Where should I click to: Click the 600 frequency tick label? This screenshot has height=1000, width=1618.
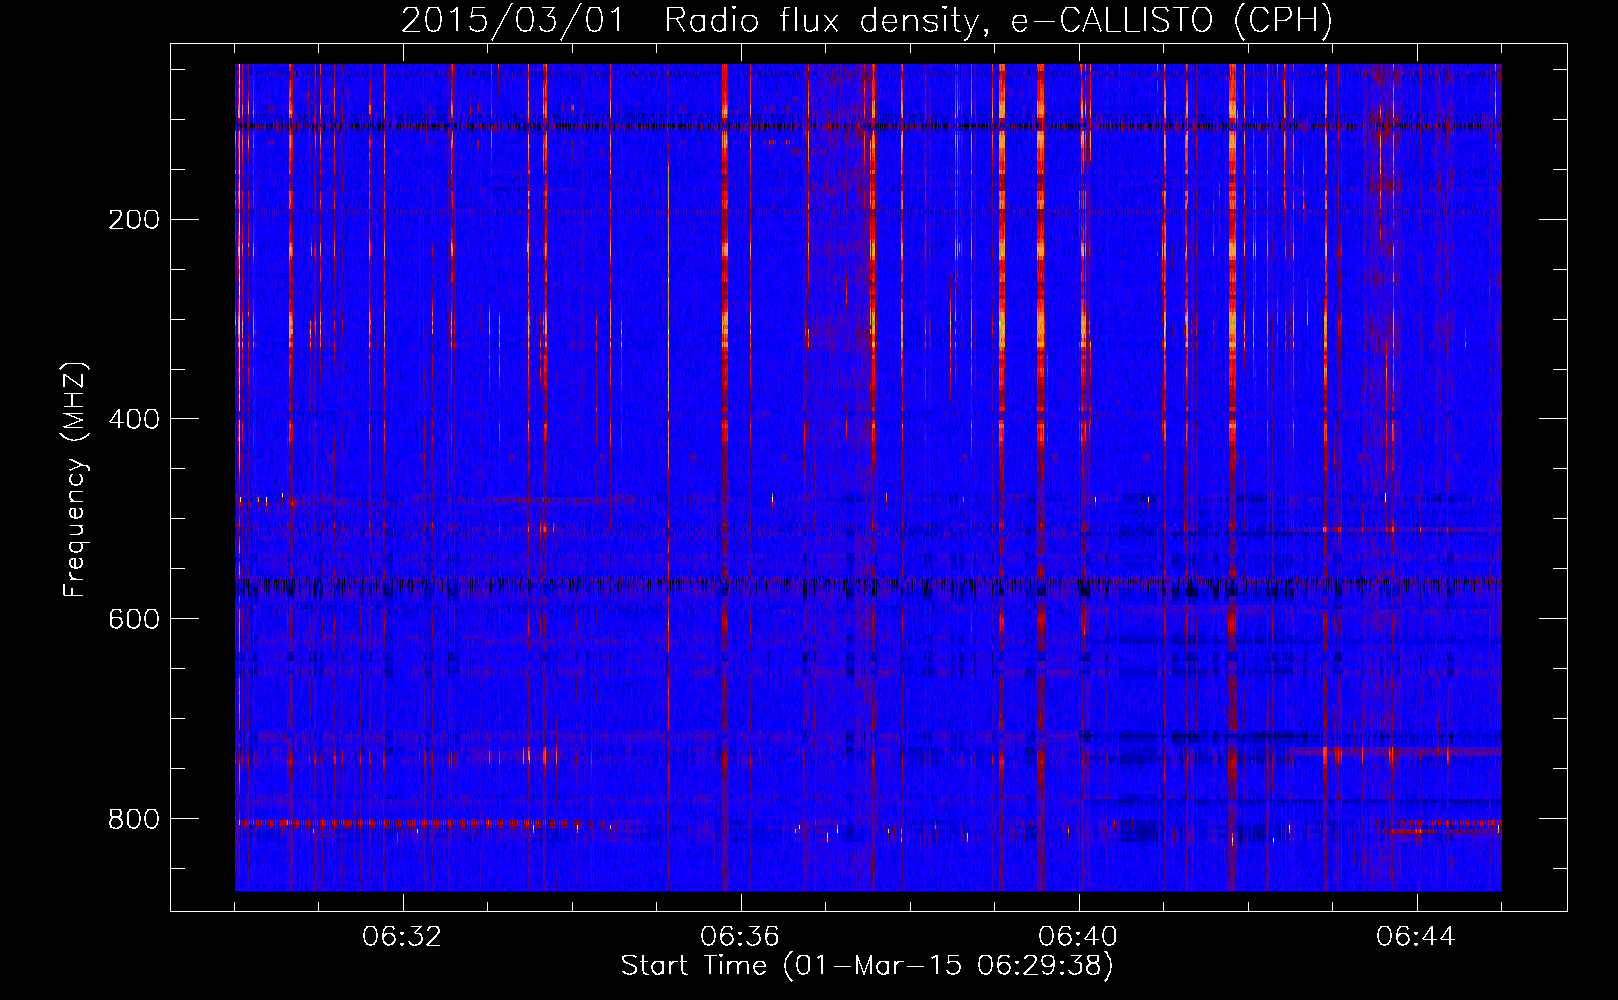click(x=134, y=619)
